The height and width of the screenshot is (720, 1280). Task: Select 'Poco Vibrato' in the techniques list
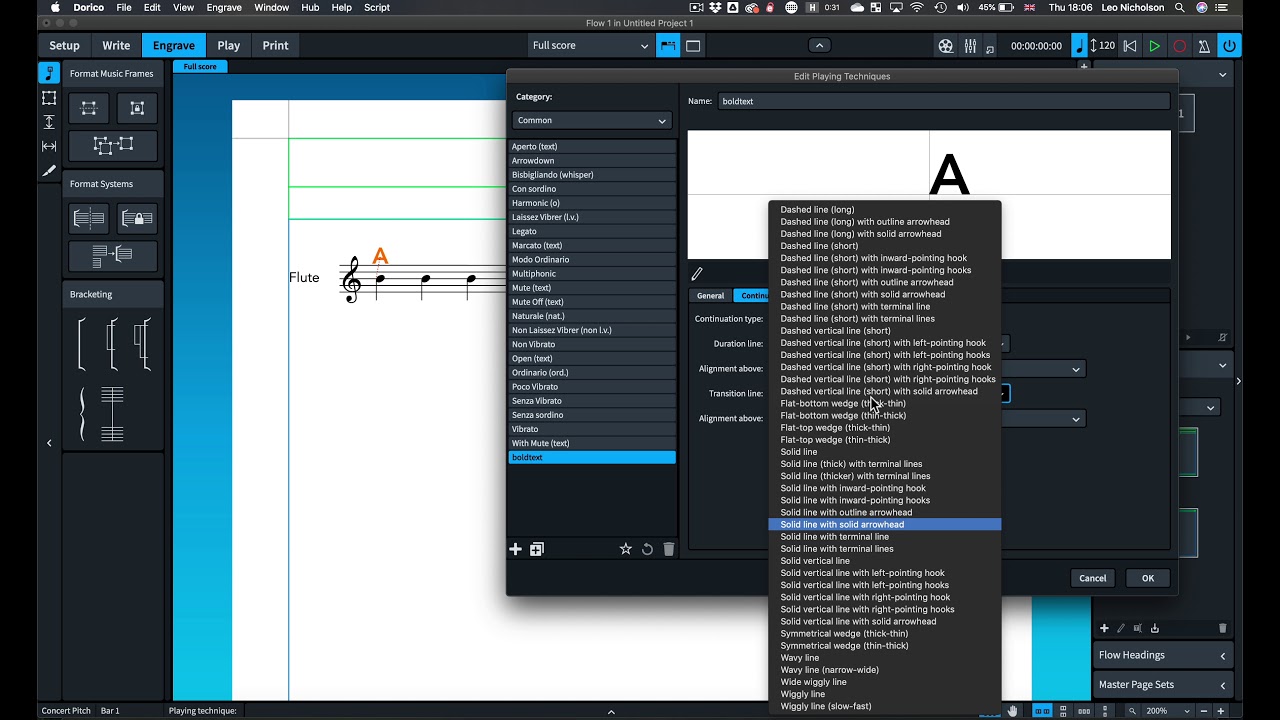click(592, 387)
